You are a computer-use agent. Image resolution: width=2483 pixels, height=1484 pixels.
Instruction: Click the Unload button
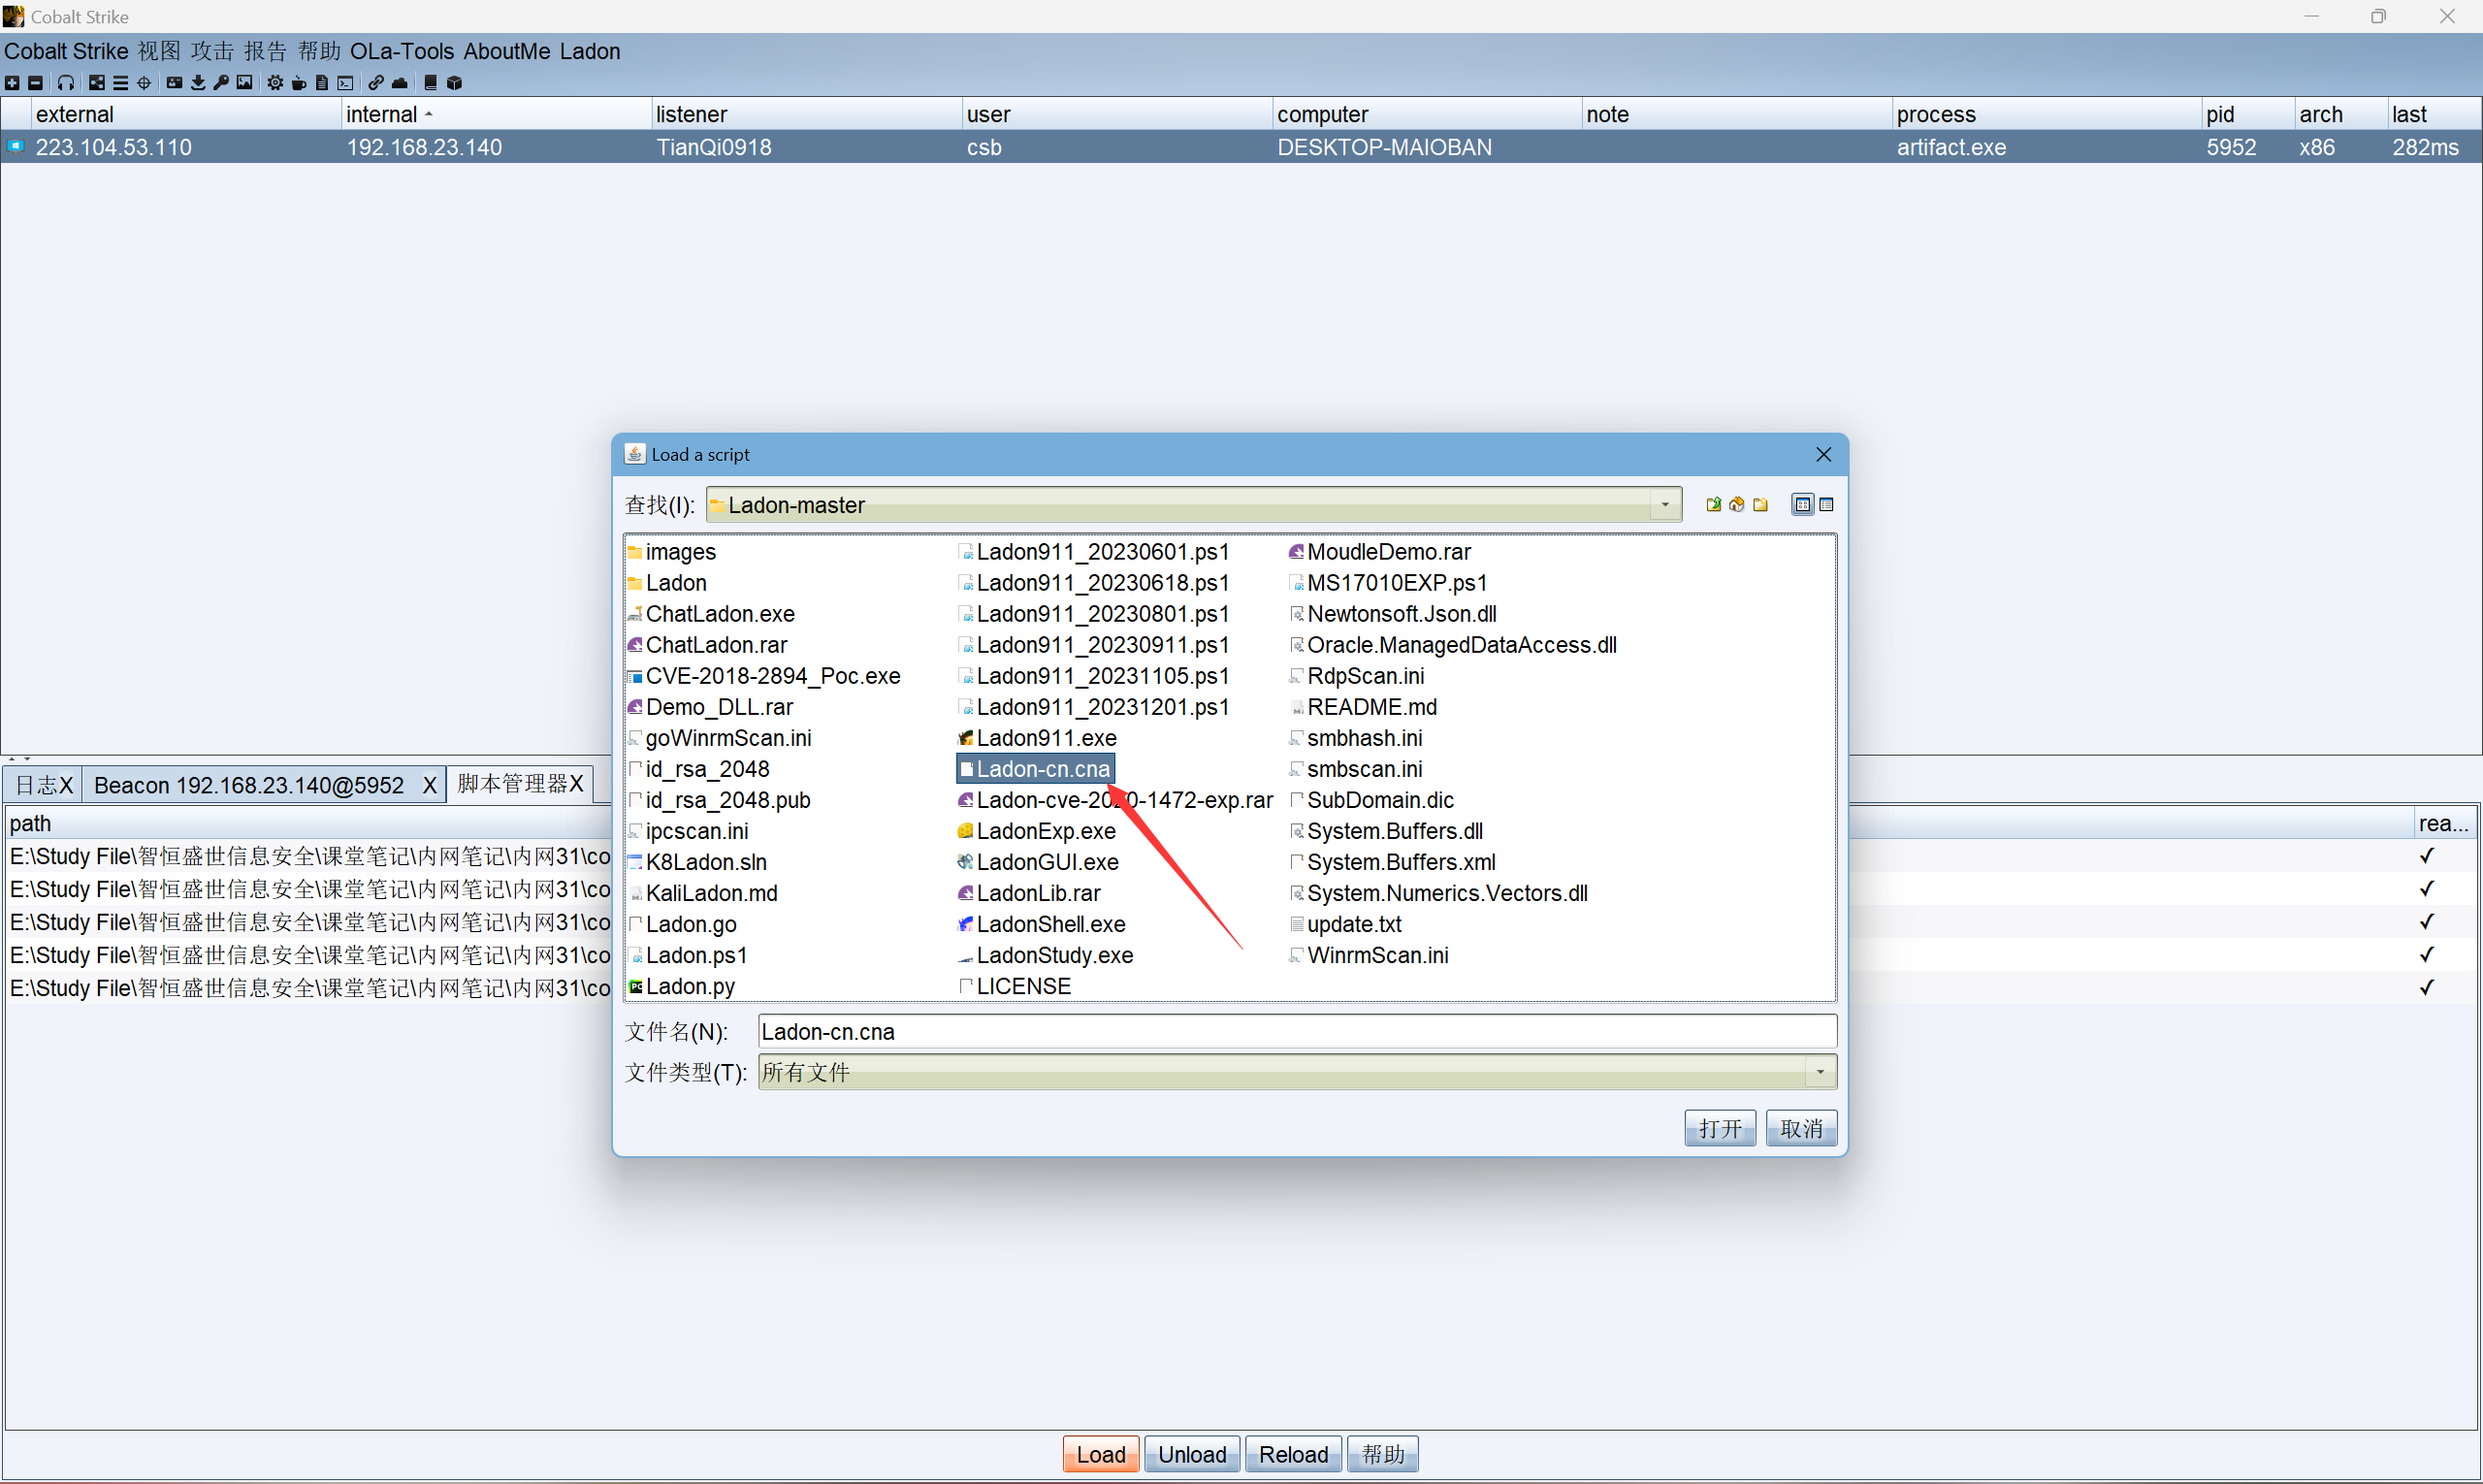click(x=1192, y=1454)
